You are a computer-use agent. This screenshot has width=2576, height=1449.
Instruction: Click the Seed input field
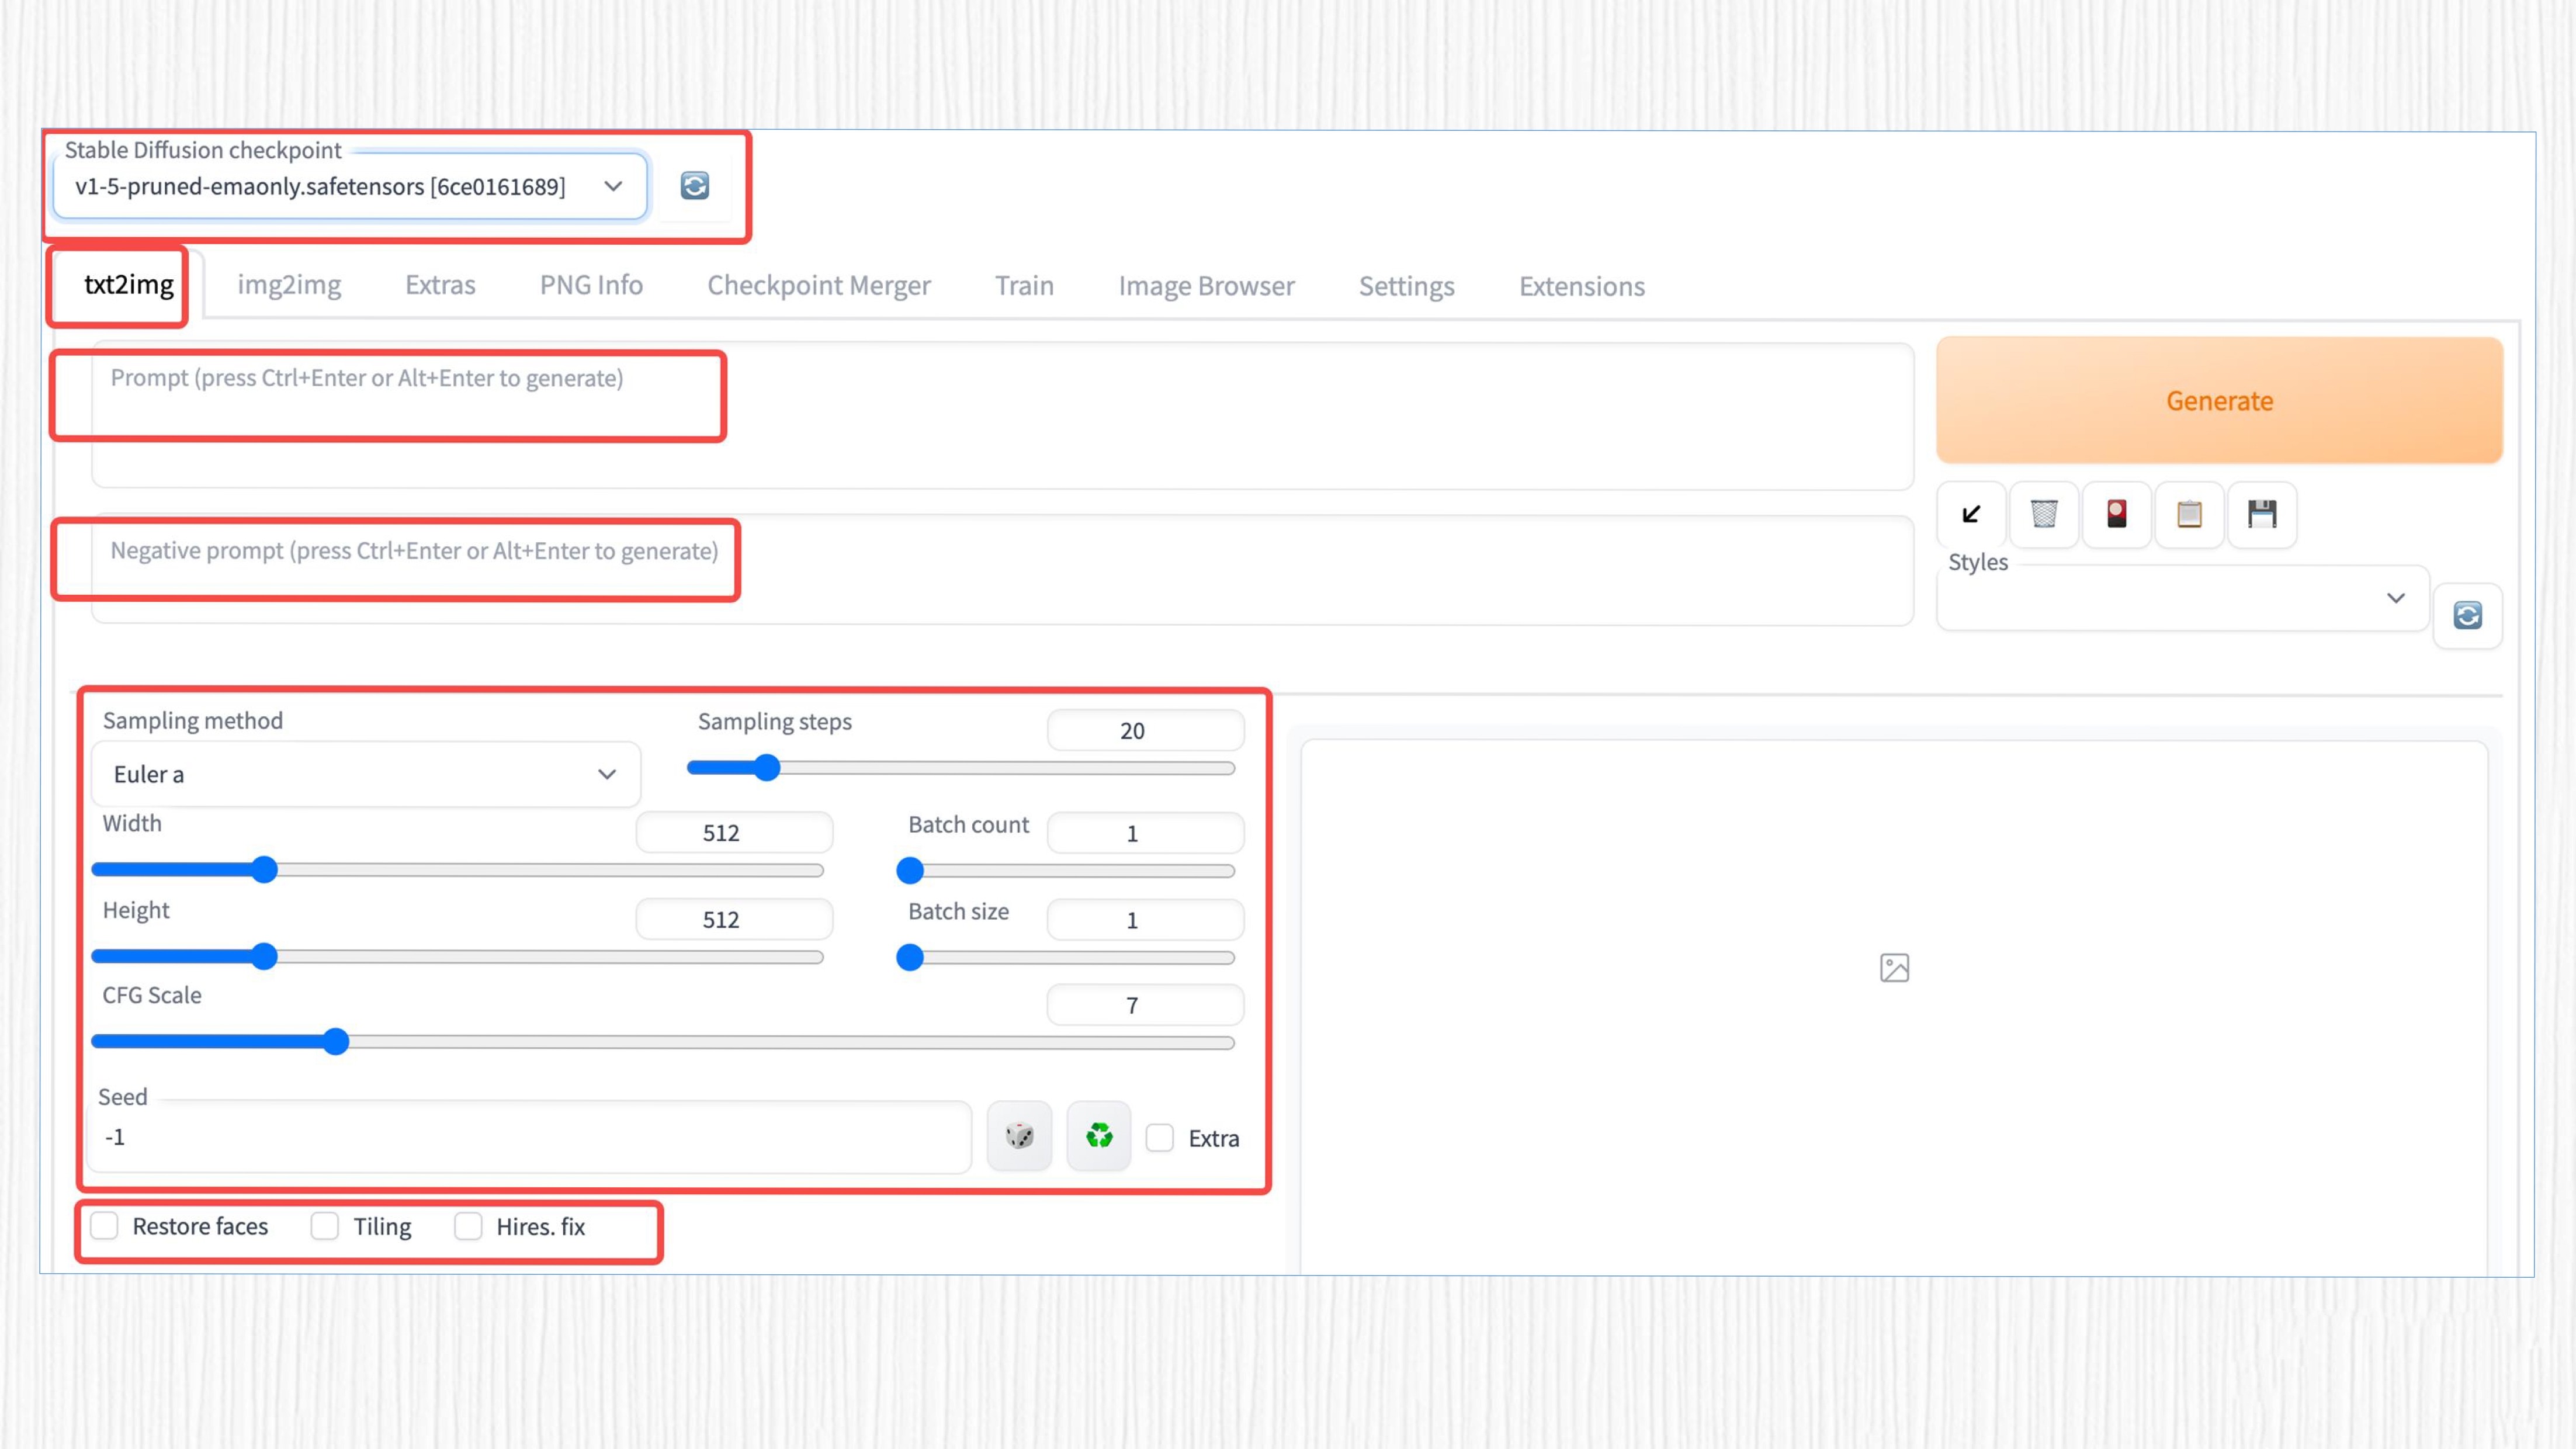tap(530, 1138)
